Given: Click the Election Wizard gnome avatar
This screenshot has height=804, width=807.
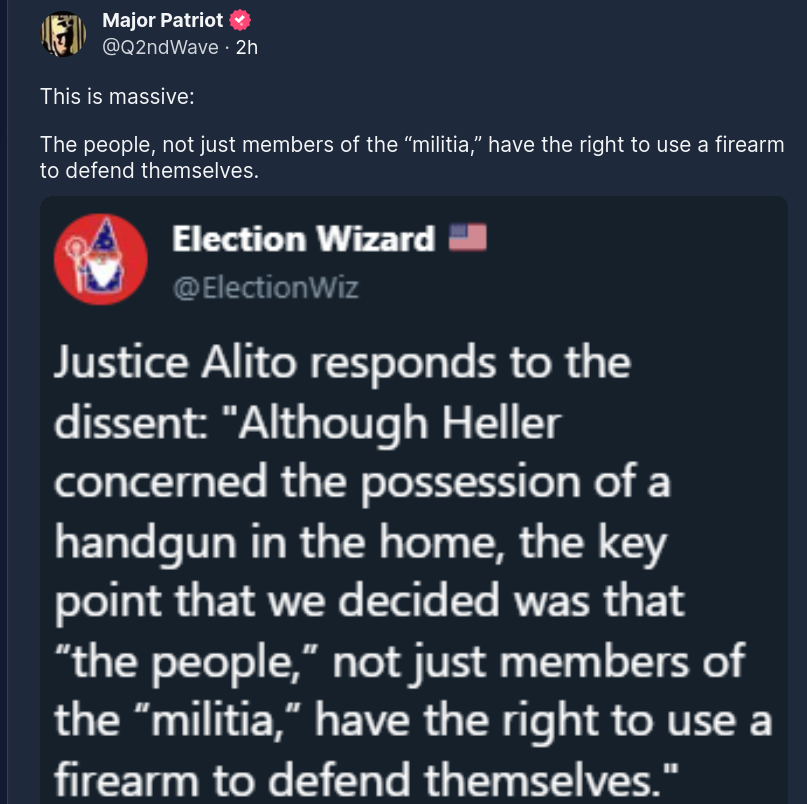Looking at the screenshot, I should pos(100,257).
